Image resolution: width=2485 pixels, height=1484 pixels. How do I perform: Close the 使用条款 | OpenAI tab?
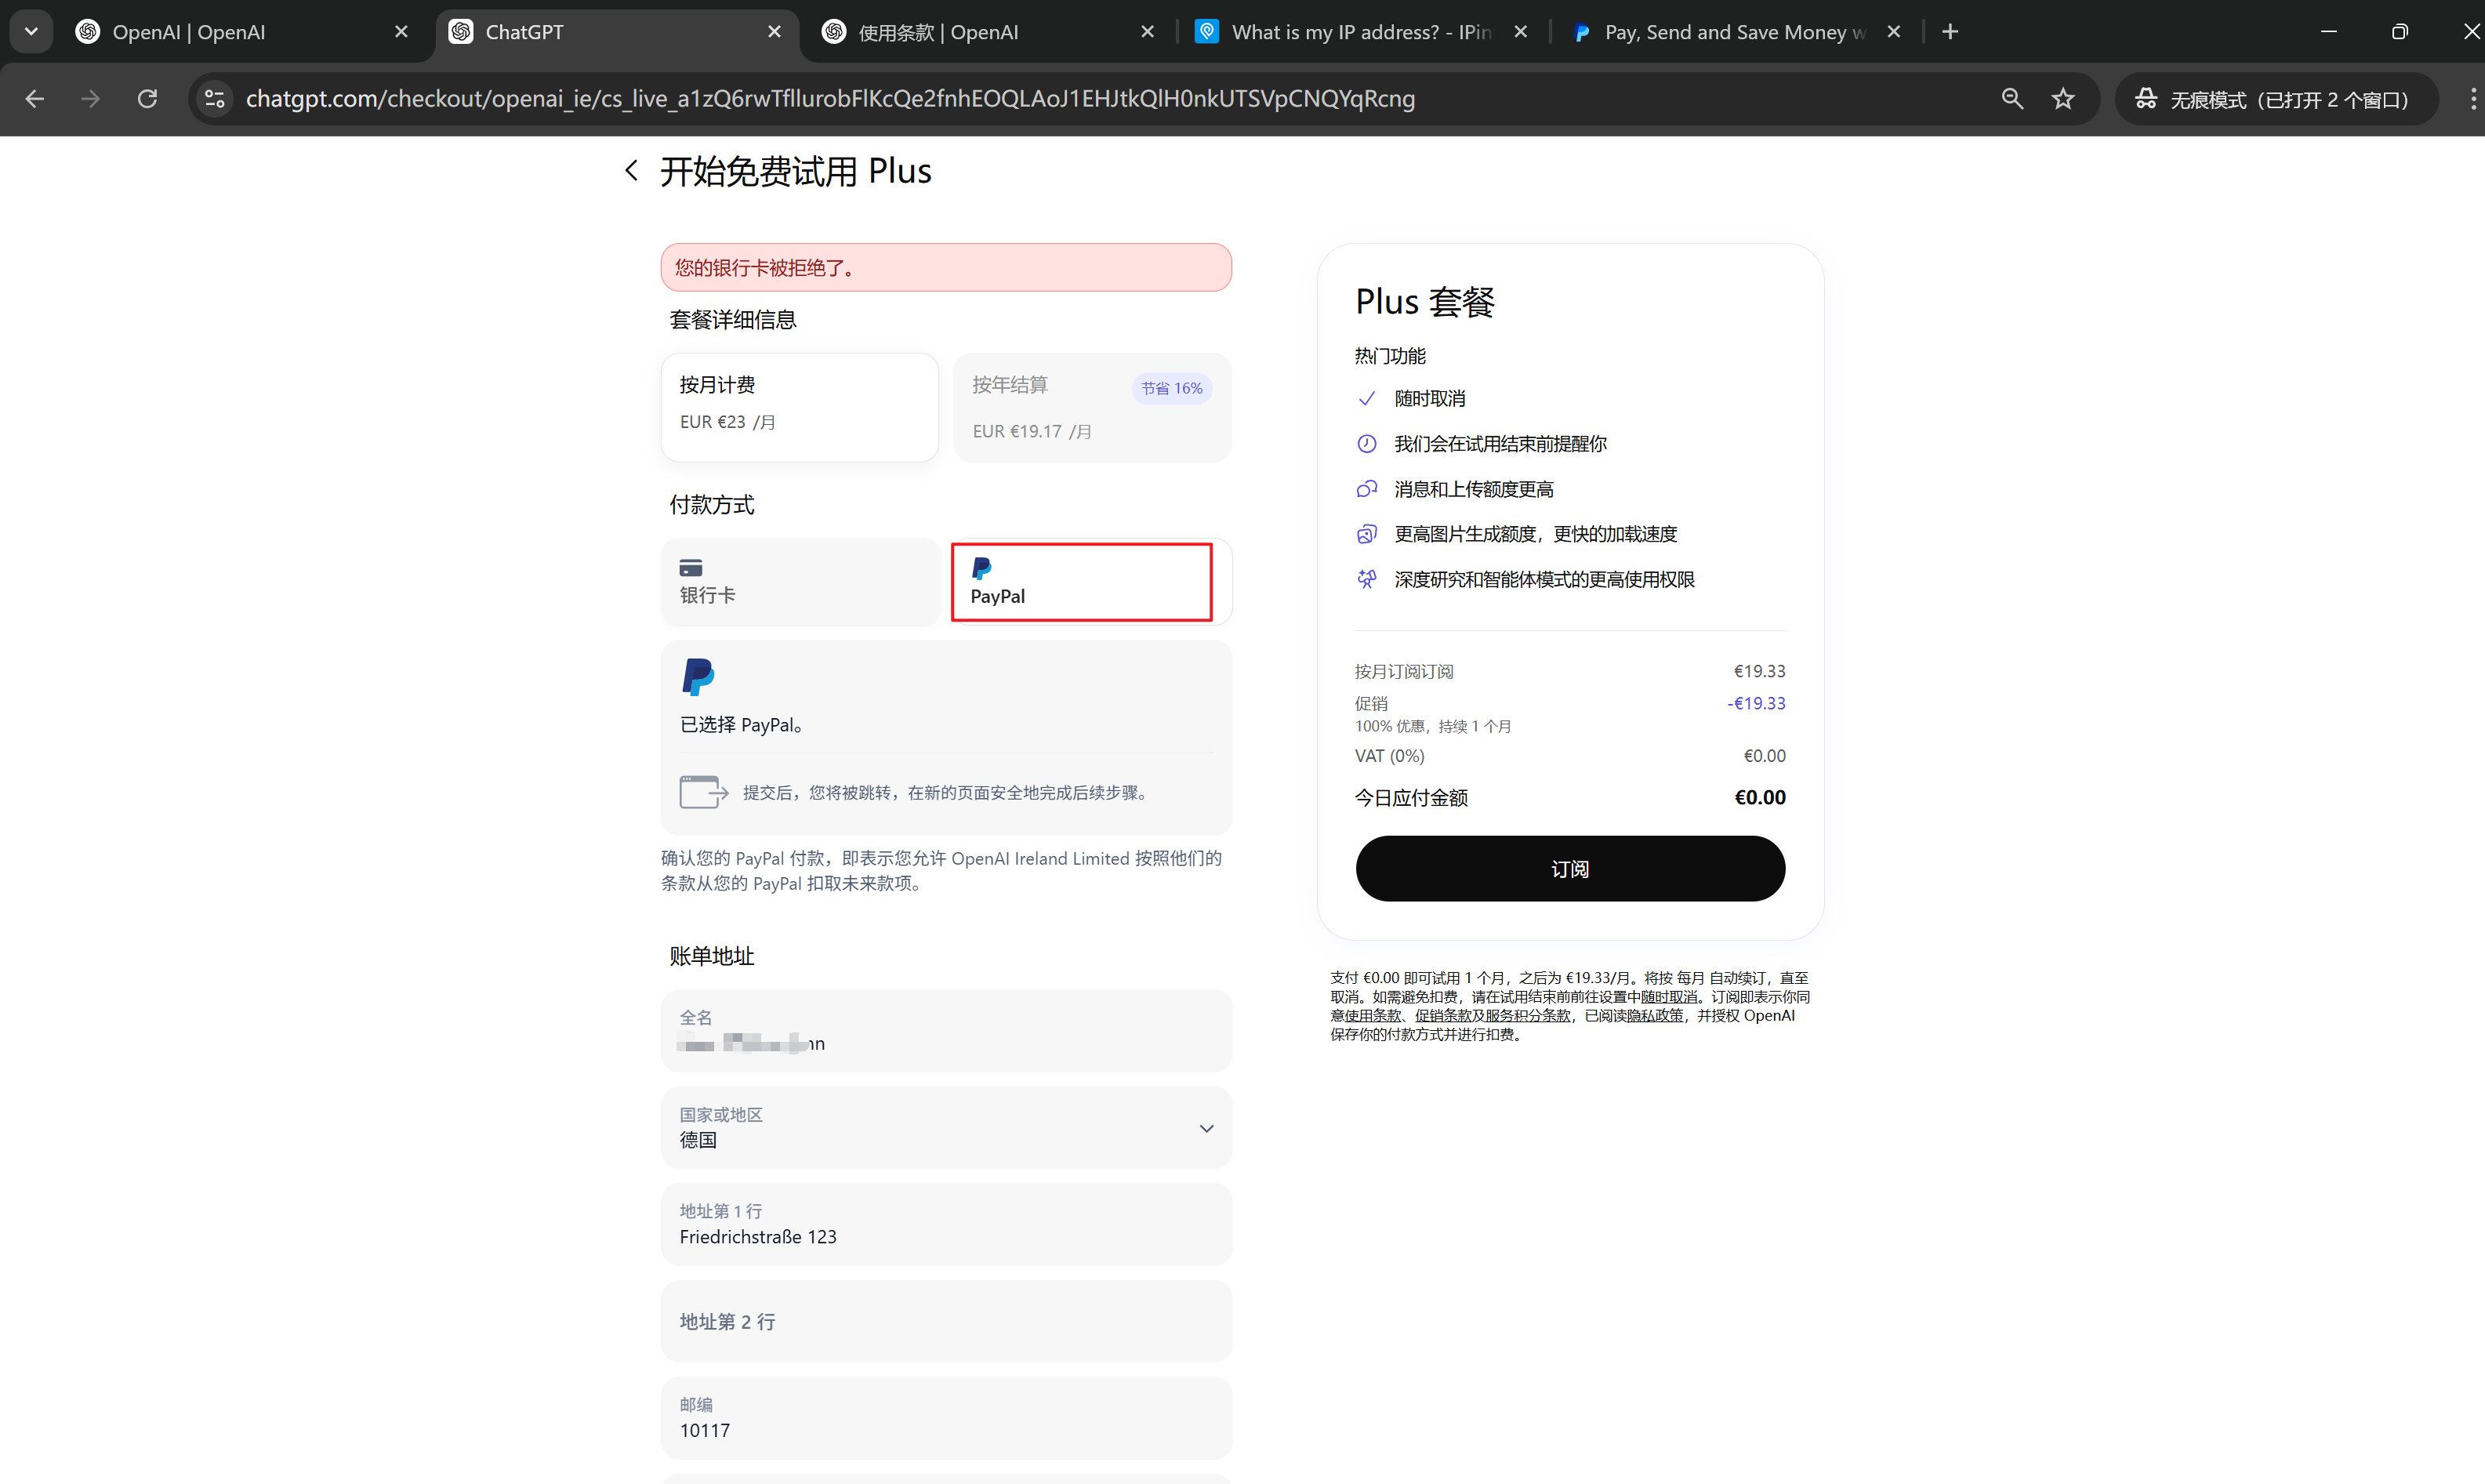click(1147, 32)
